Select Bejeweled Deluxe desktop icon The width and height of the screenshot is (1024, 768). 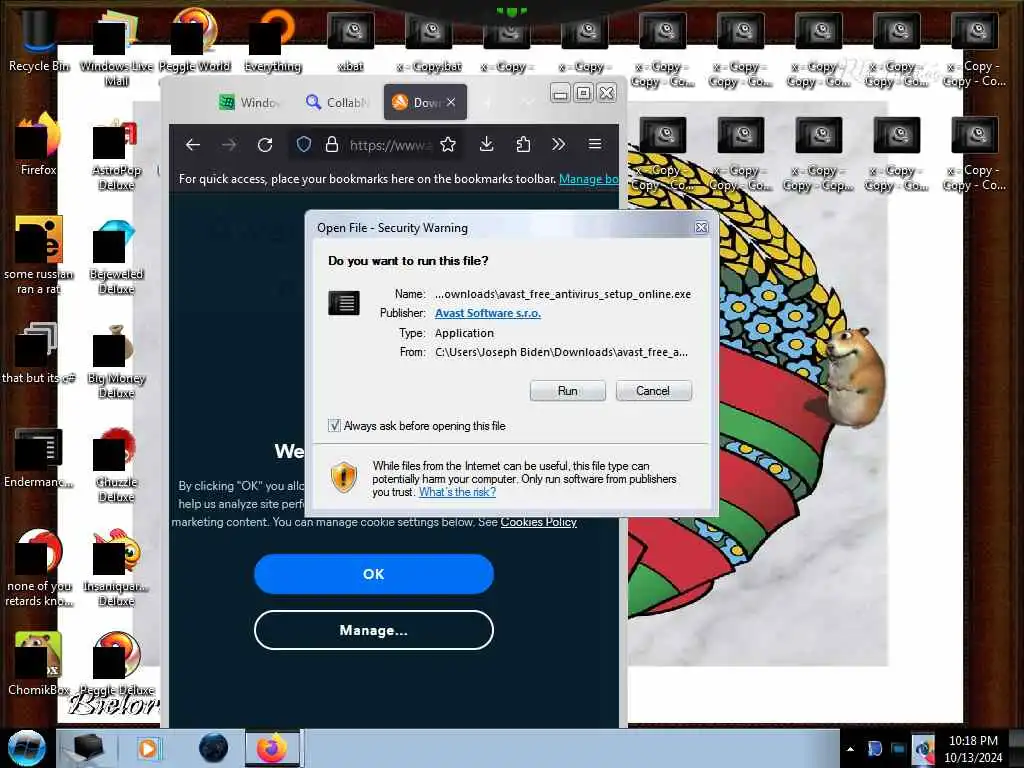(x=116, y=257)
